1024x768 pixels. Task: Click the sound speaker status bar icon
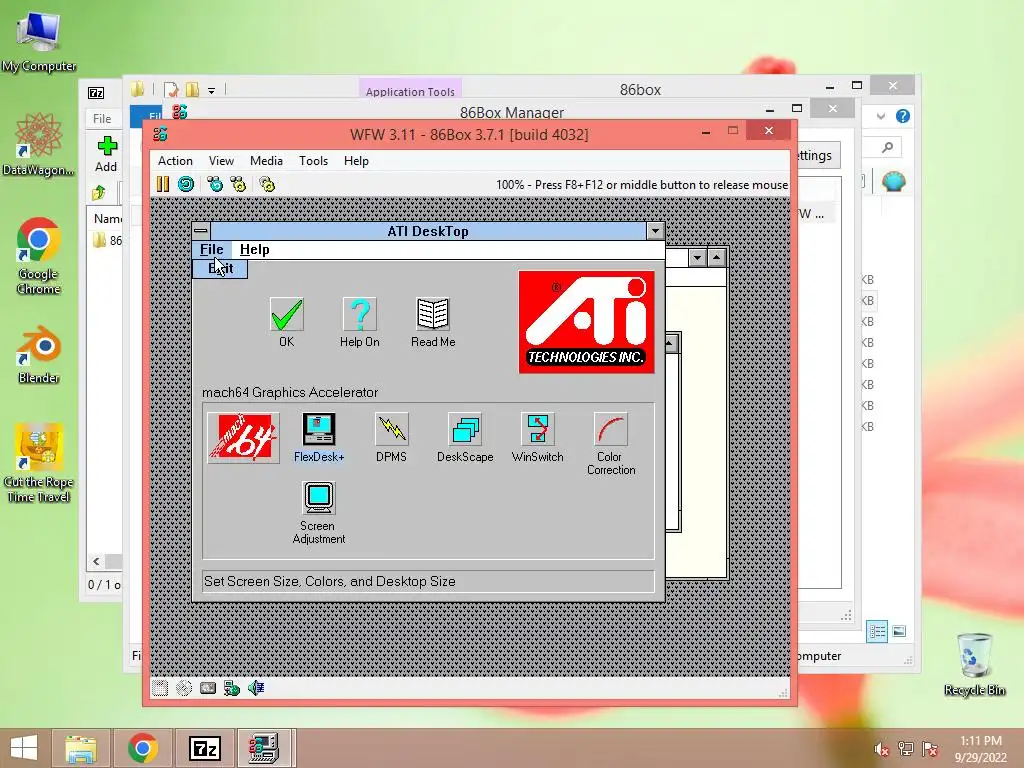pyautogui.click(x=256, y=688)
